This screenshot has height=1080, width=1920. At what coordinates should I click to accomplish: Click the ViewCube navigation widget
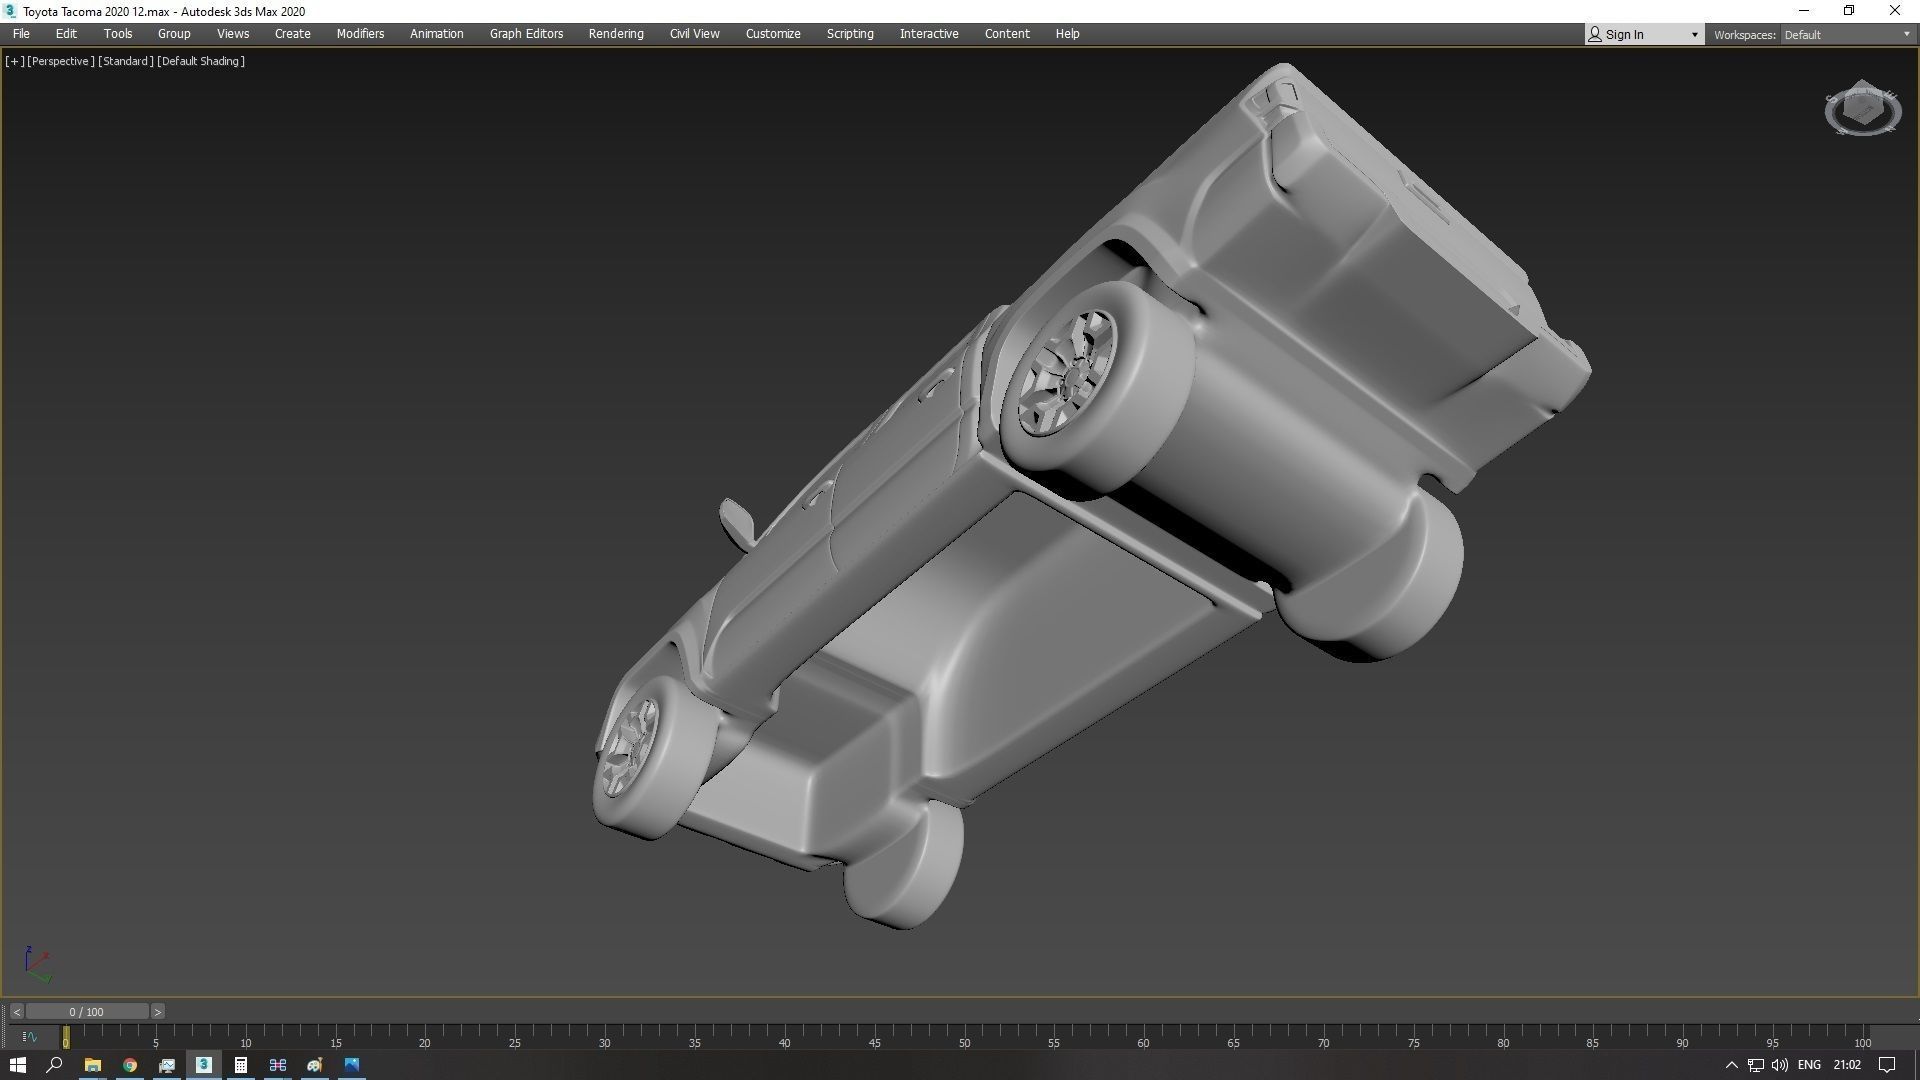point(1862,109)
